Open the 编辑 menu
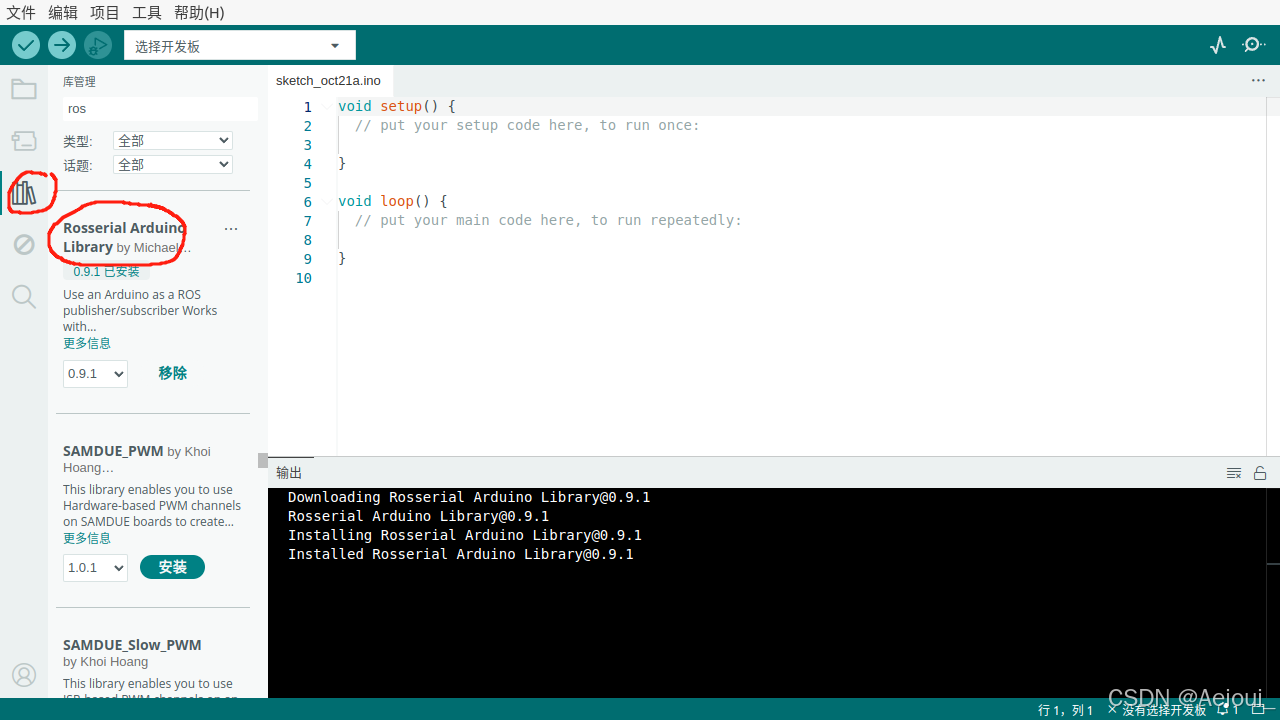 point(63,13)
